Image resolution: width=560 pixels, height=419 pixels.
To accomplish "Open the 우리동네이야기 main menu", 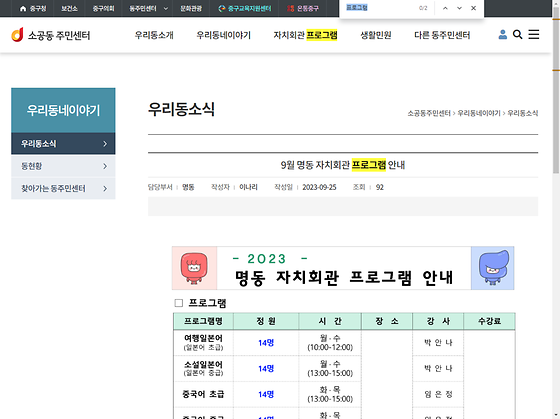I will (x=224, y=35).
